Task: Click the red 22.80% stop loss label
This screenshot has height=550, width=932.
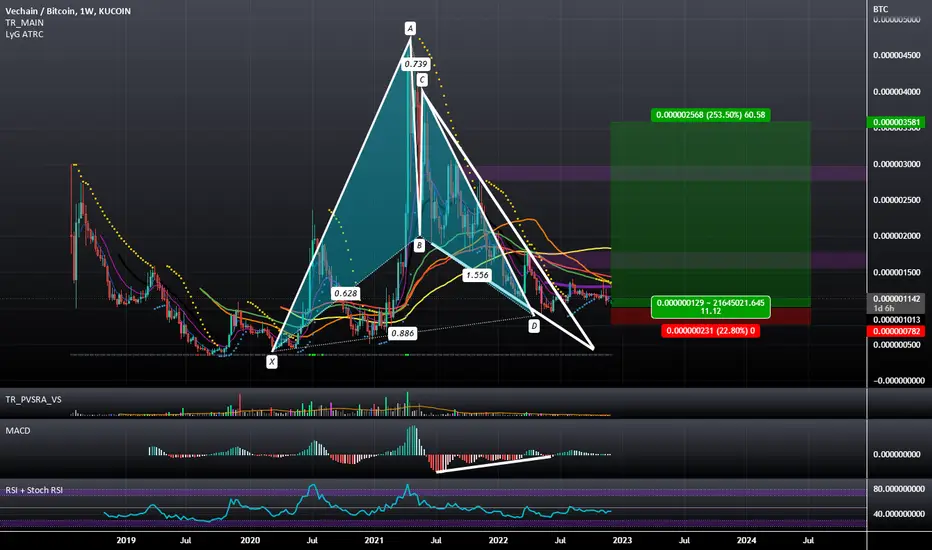Action: (710, 331)
